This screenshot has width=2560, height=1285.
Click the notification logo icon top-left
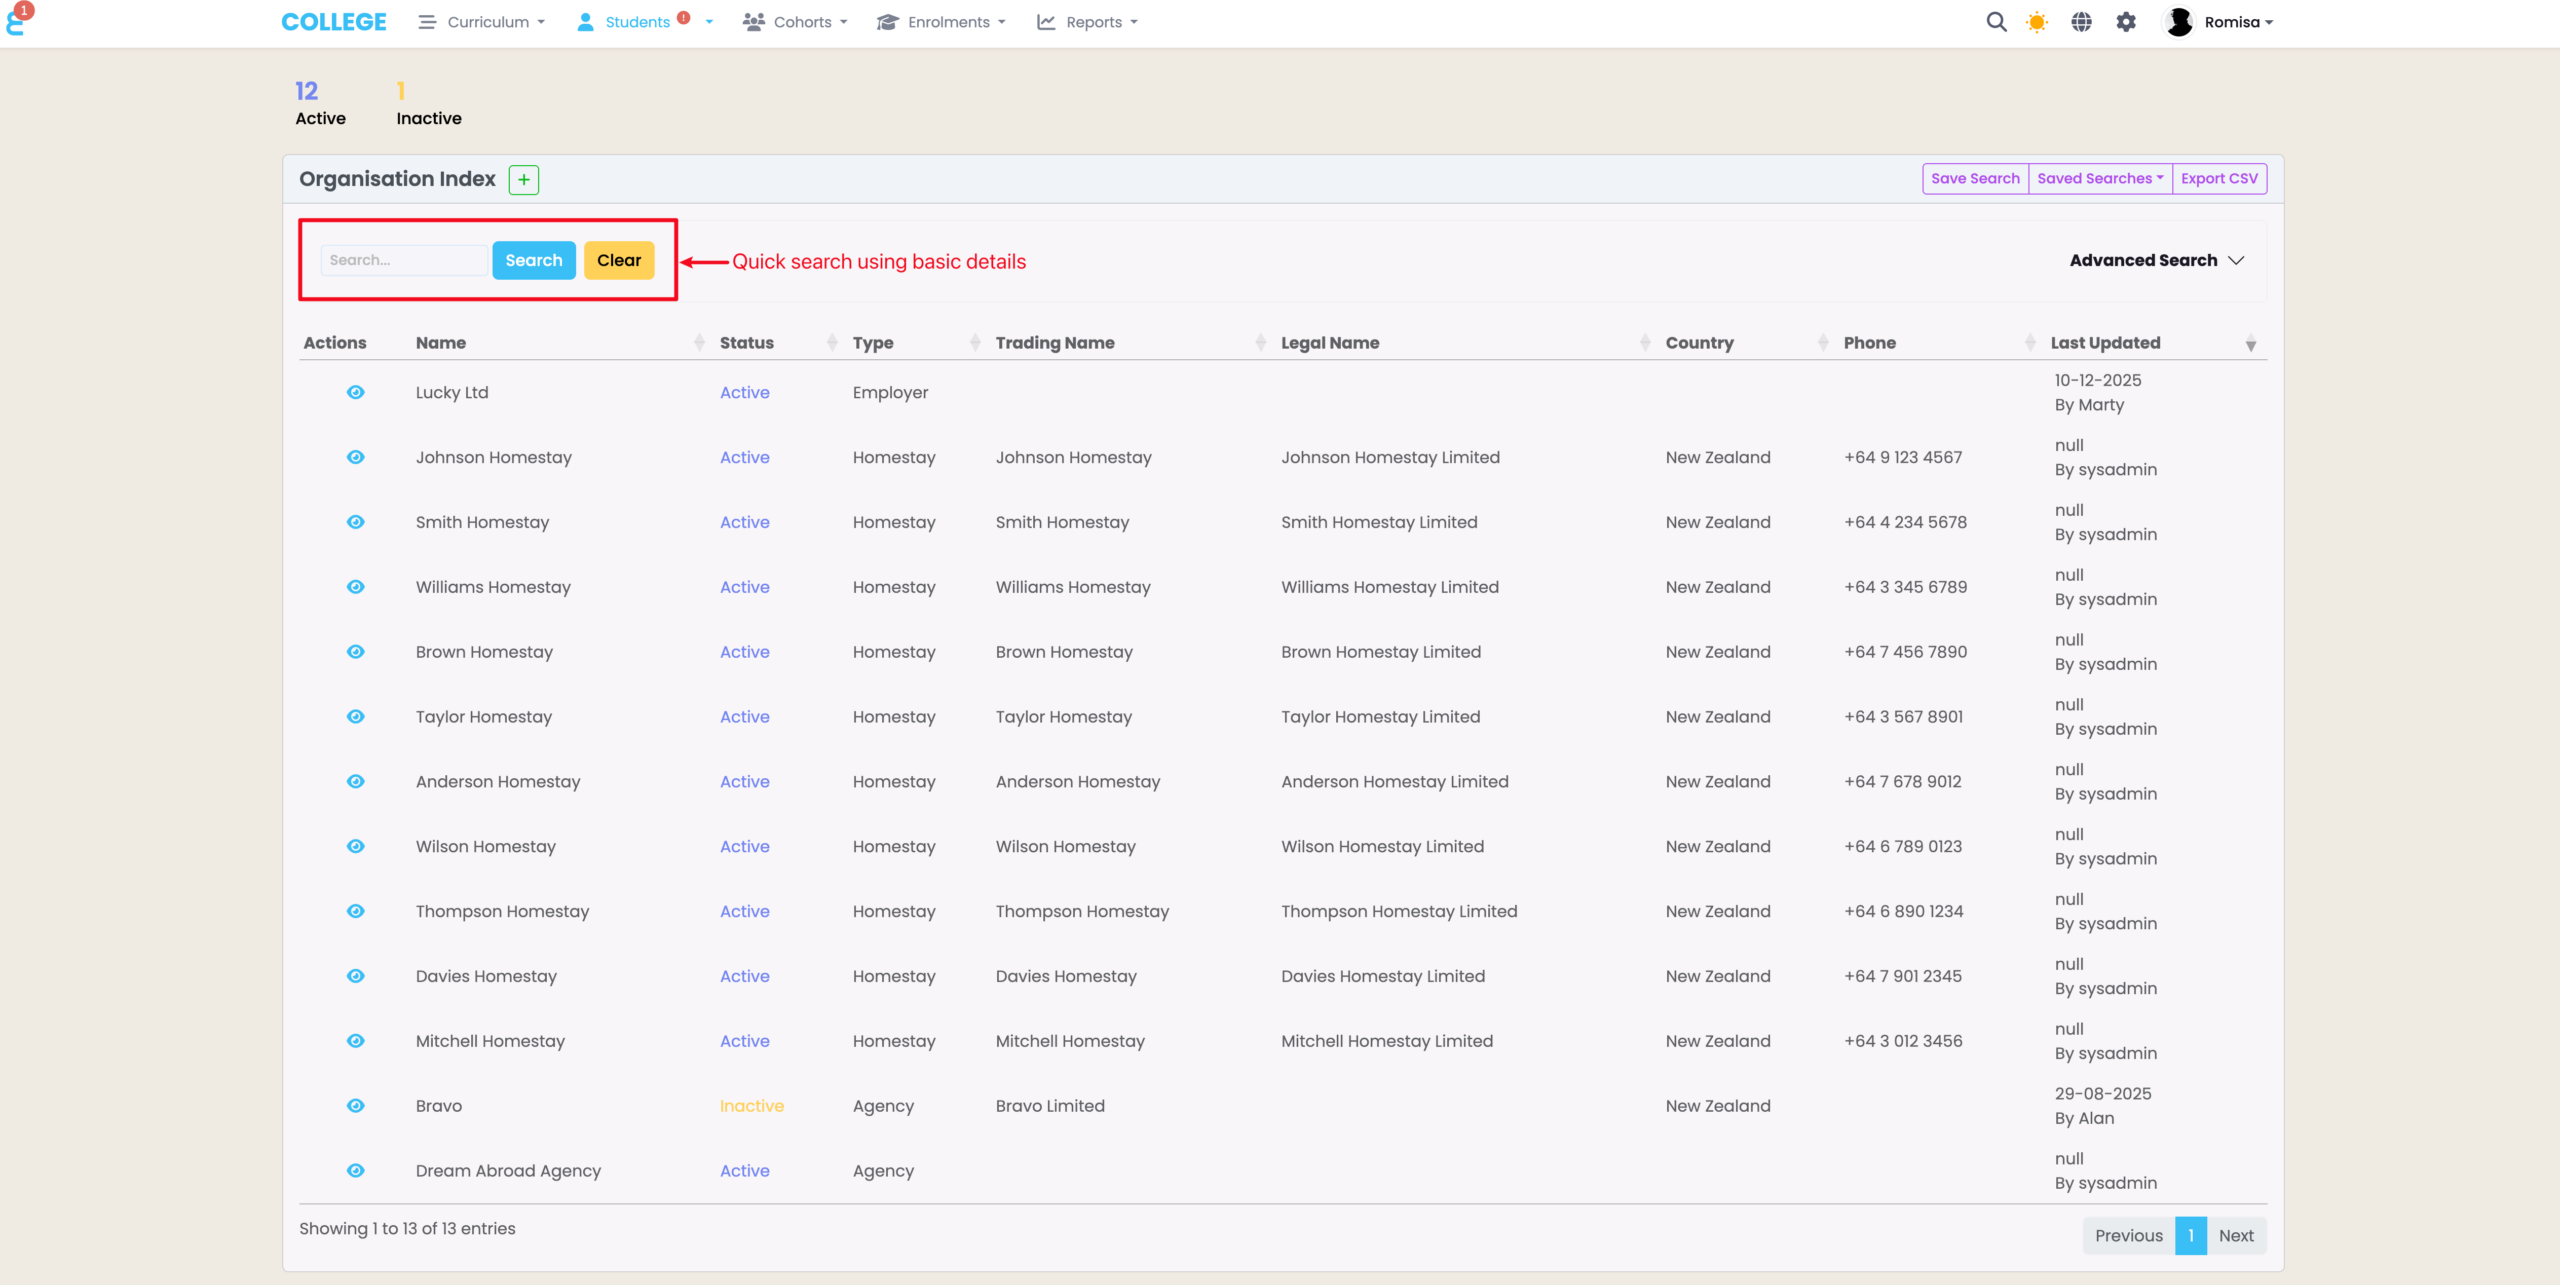pos(18,20)
